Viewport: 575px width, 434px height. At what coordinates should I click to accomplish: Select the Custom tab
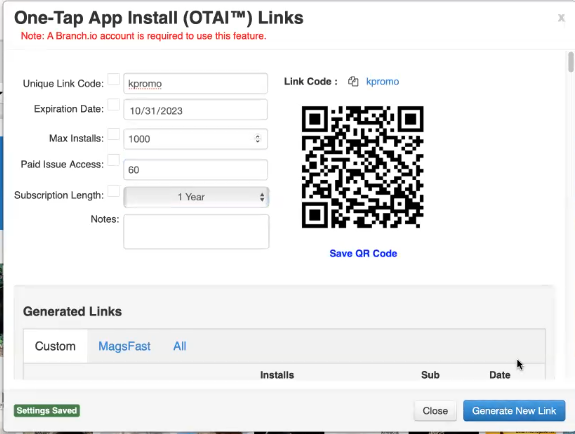point(55,346)
